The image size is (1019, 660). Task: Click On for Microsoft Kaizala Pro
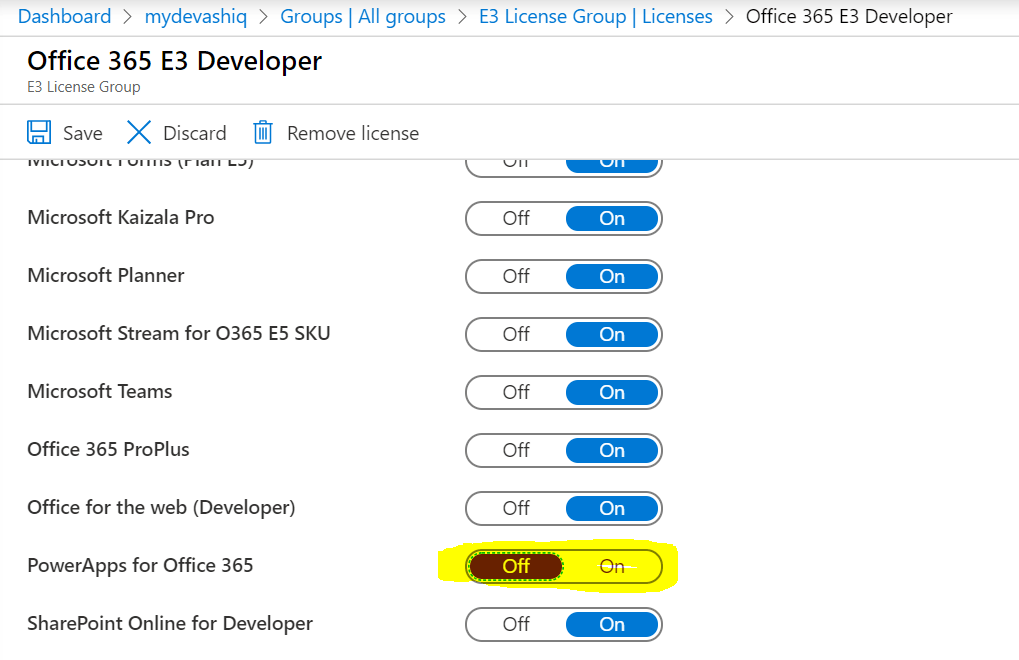click(612, 218)
